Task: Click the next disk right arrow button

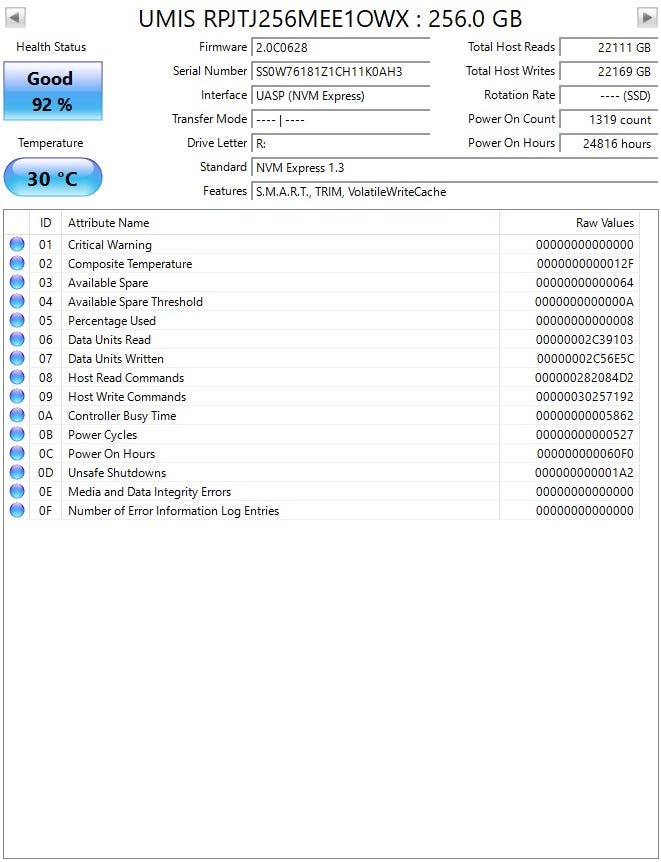Action: click(x=646, y=17)
